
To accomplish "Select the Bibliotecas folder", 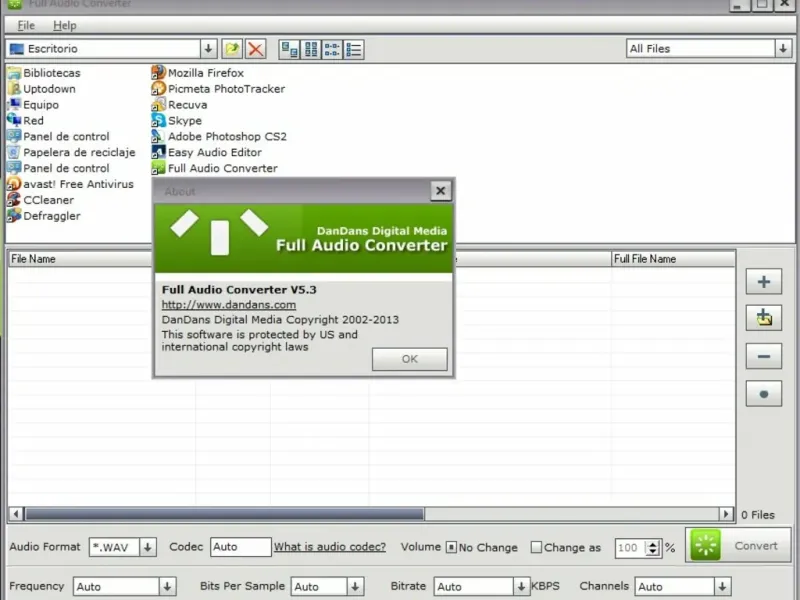I will coord(44,73).
